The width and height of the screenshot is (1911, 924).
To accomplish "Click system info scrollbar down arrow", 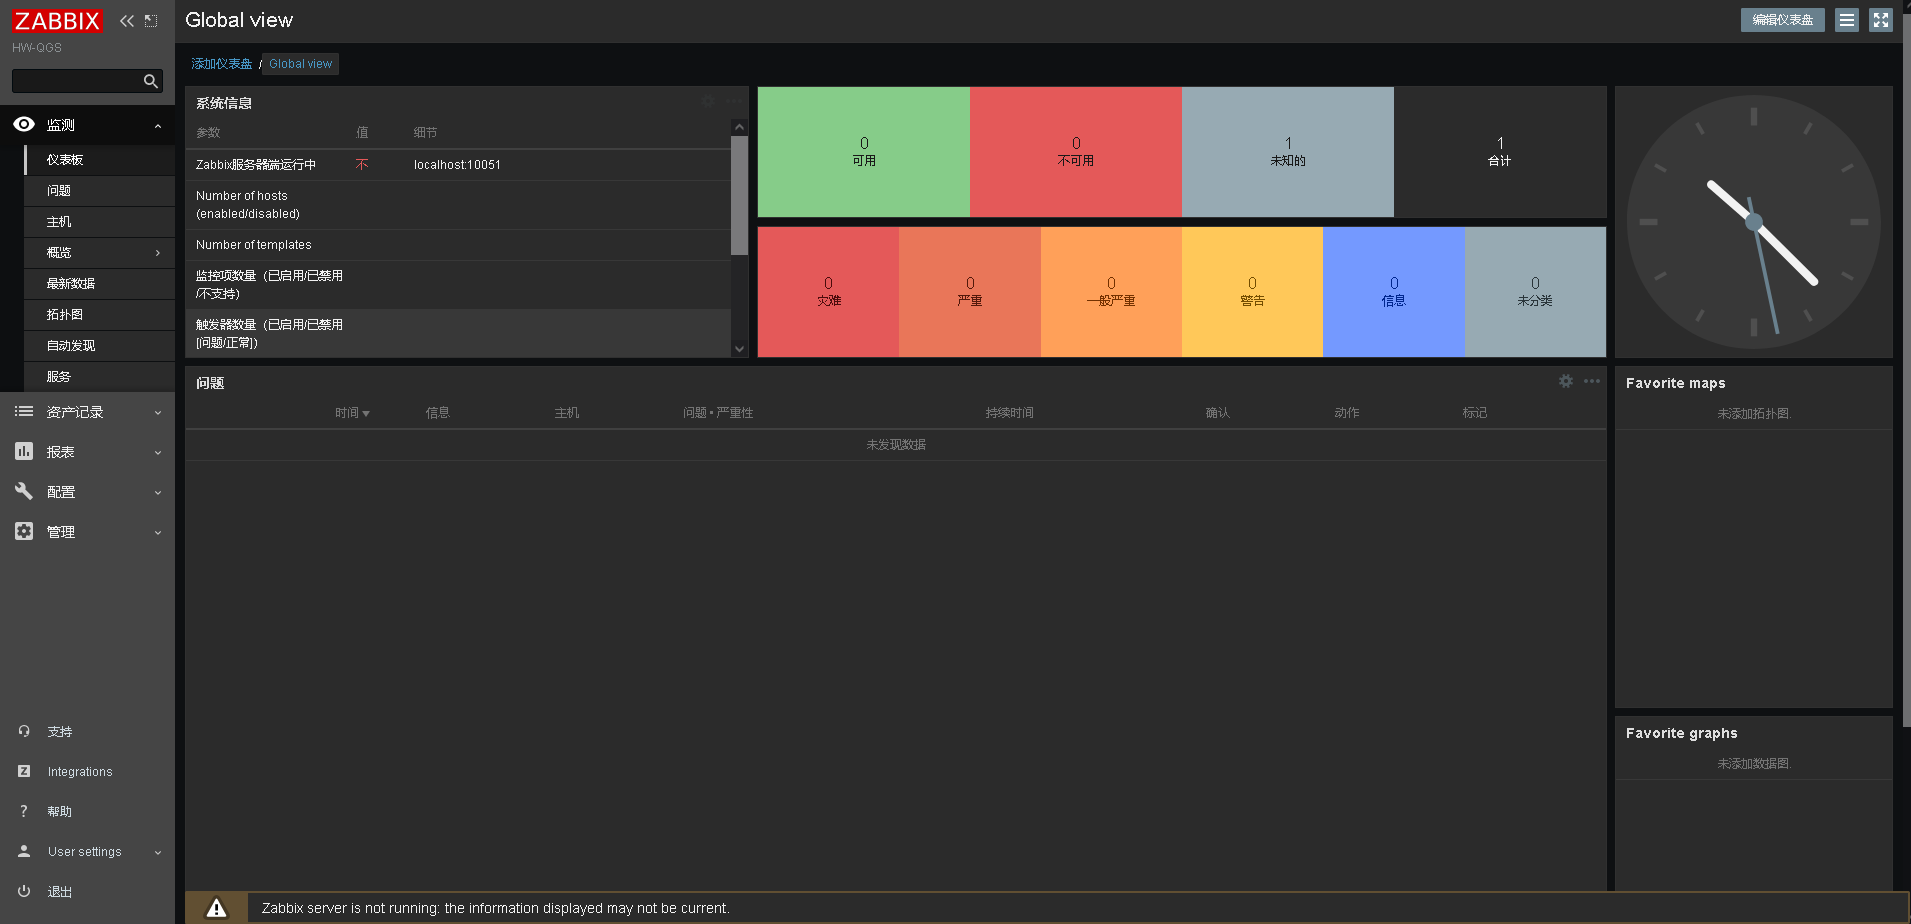I will point(740,349).
